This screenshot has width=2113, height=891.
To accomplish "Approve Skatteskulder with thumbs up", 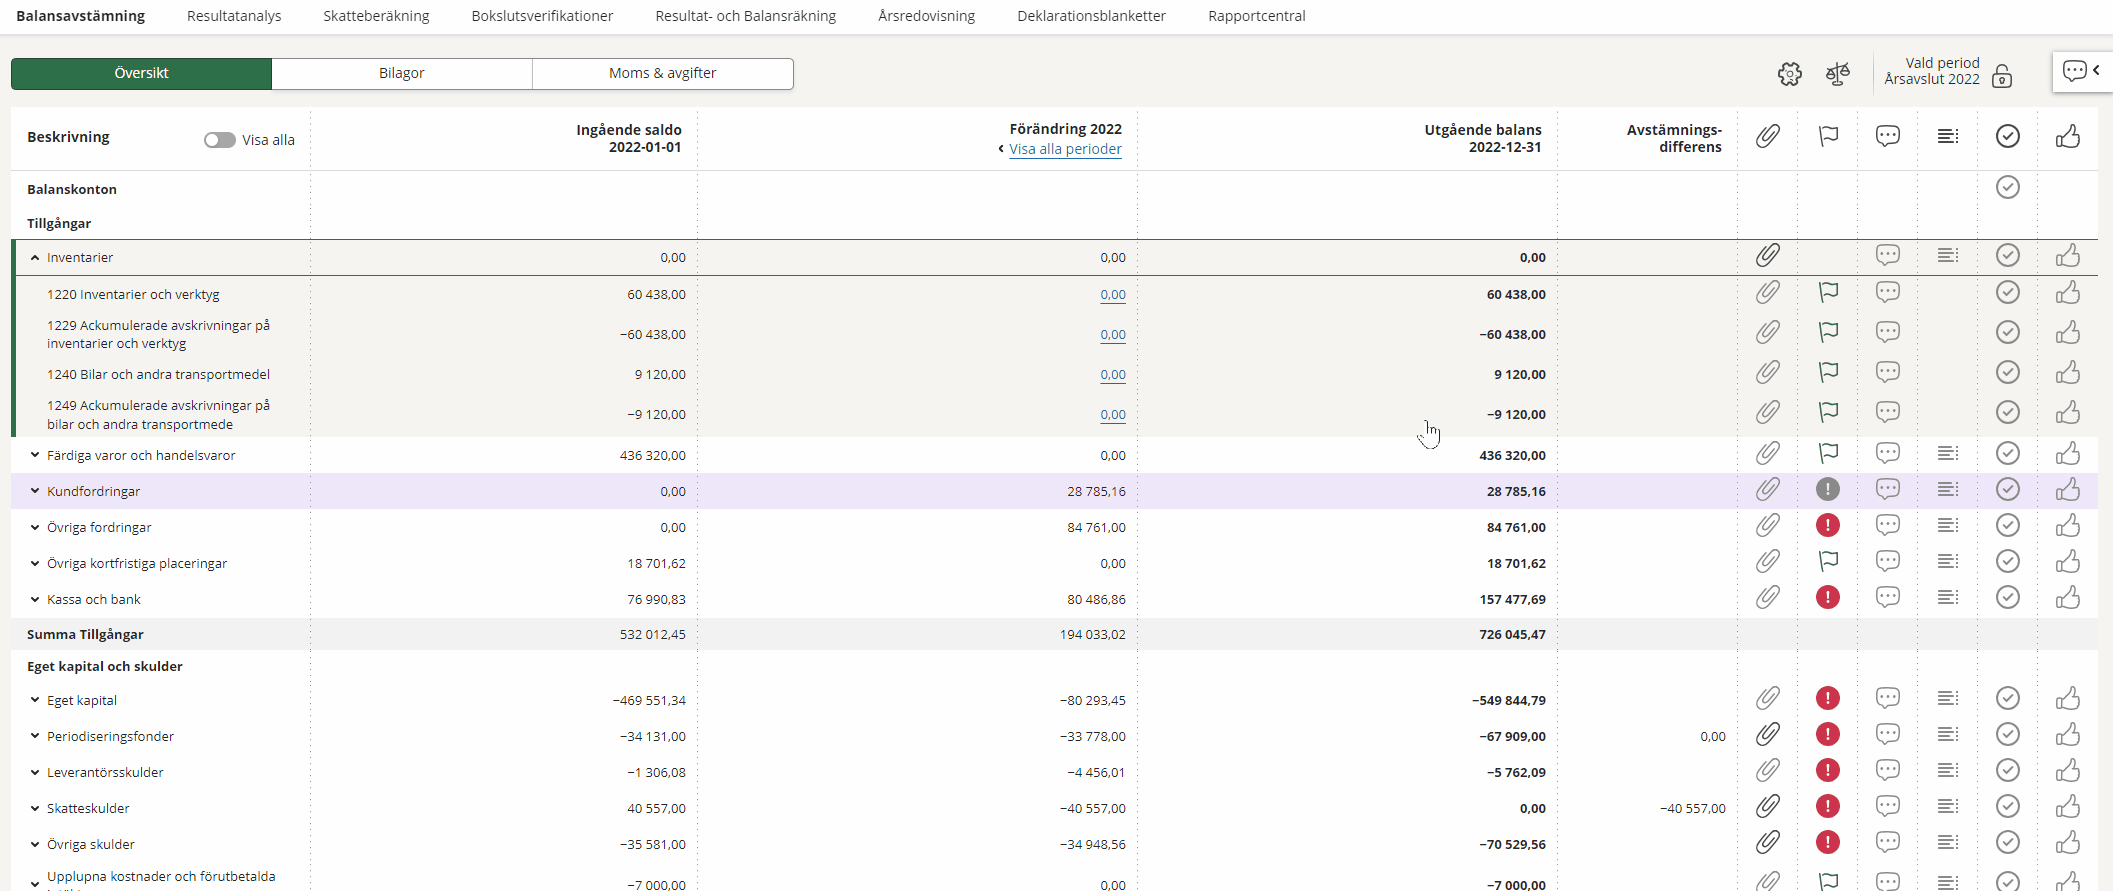I will point(2067,807).
